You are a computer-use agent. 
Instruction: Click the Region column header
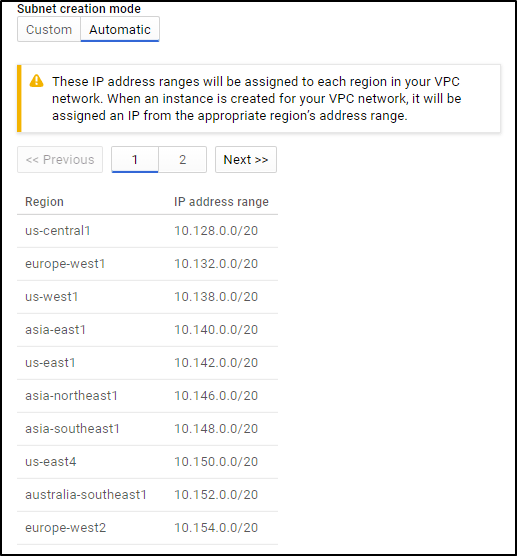44,201
